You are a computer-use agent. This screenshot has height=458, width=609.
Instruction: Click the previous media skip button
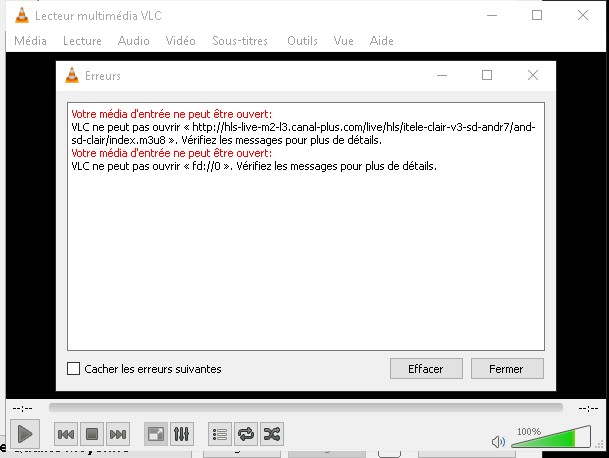coord(66,434)
